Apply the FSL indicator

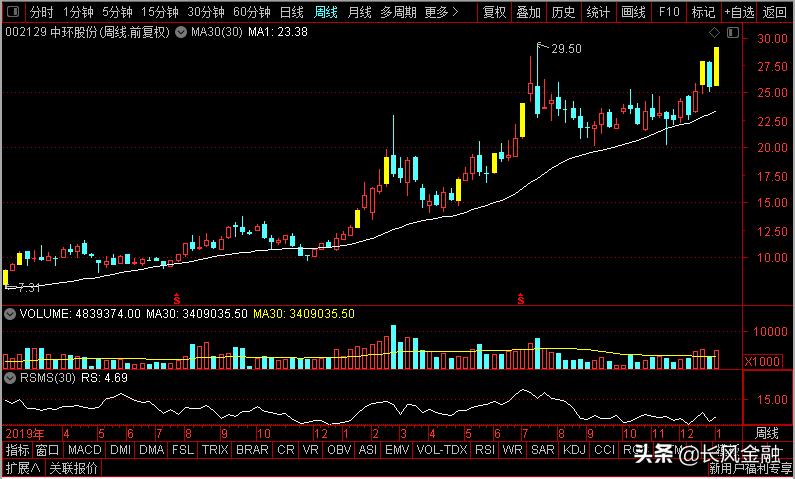183,450
